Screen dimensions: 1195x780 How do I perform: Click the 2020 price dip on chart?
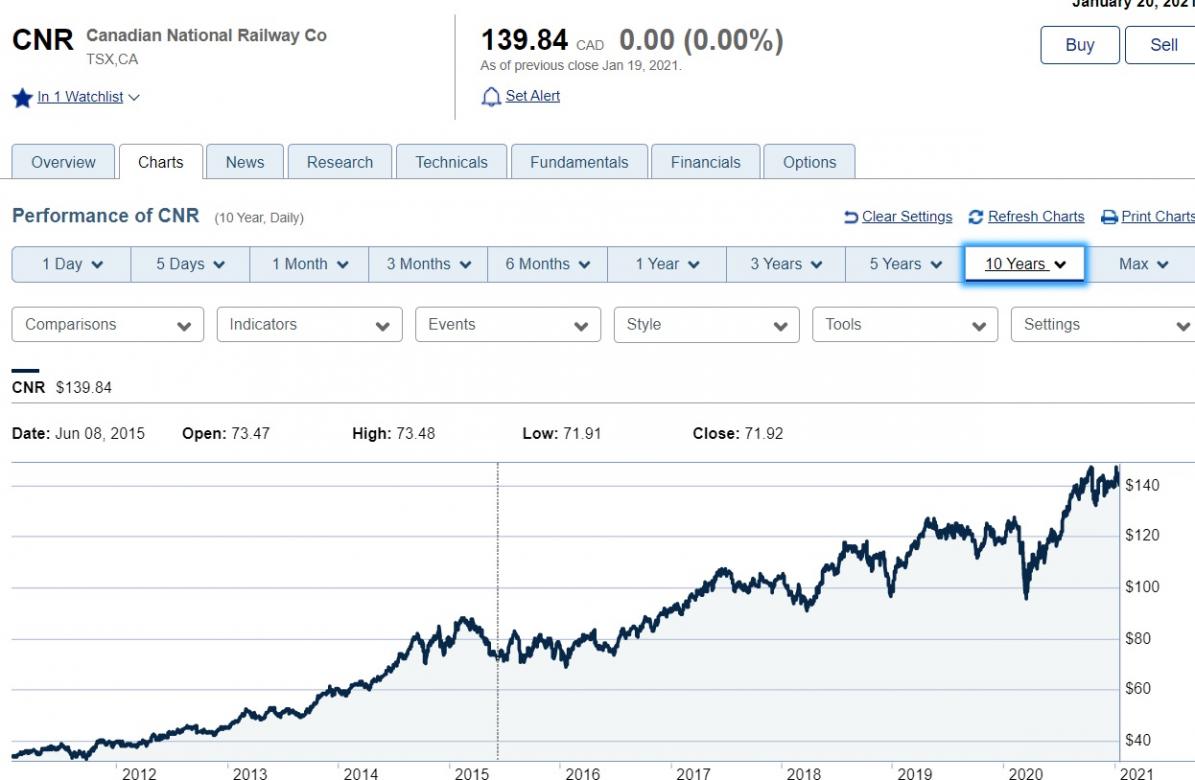click(x=1026, y=595)
